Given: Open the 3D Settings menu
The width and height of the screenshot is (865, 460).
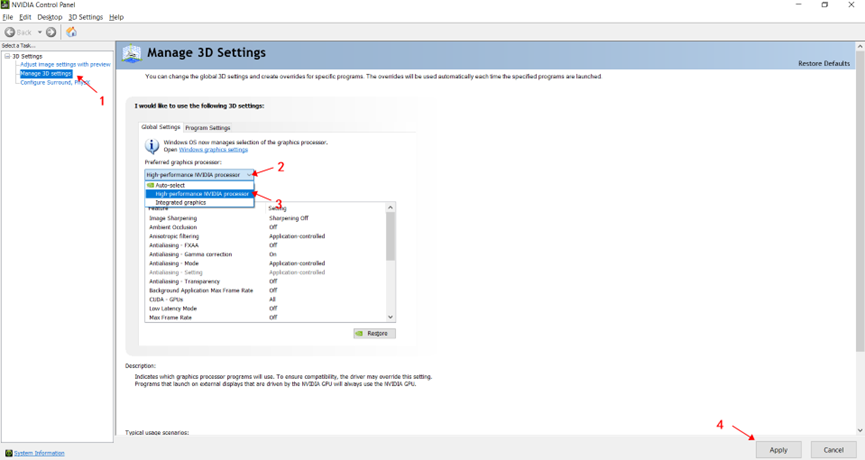Looking at the screenshot, I should (x=86, y=17).
